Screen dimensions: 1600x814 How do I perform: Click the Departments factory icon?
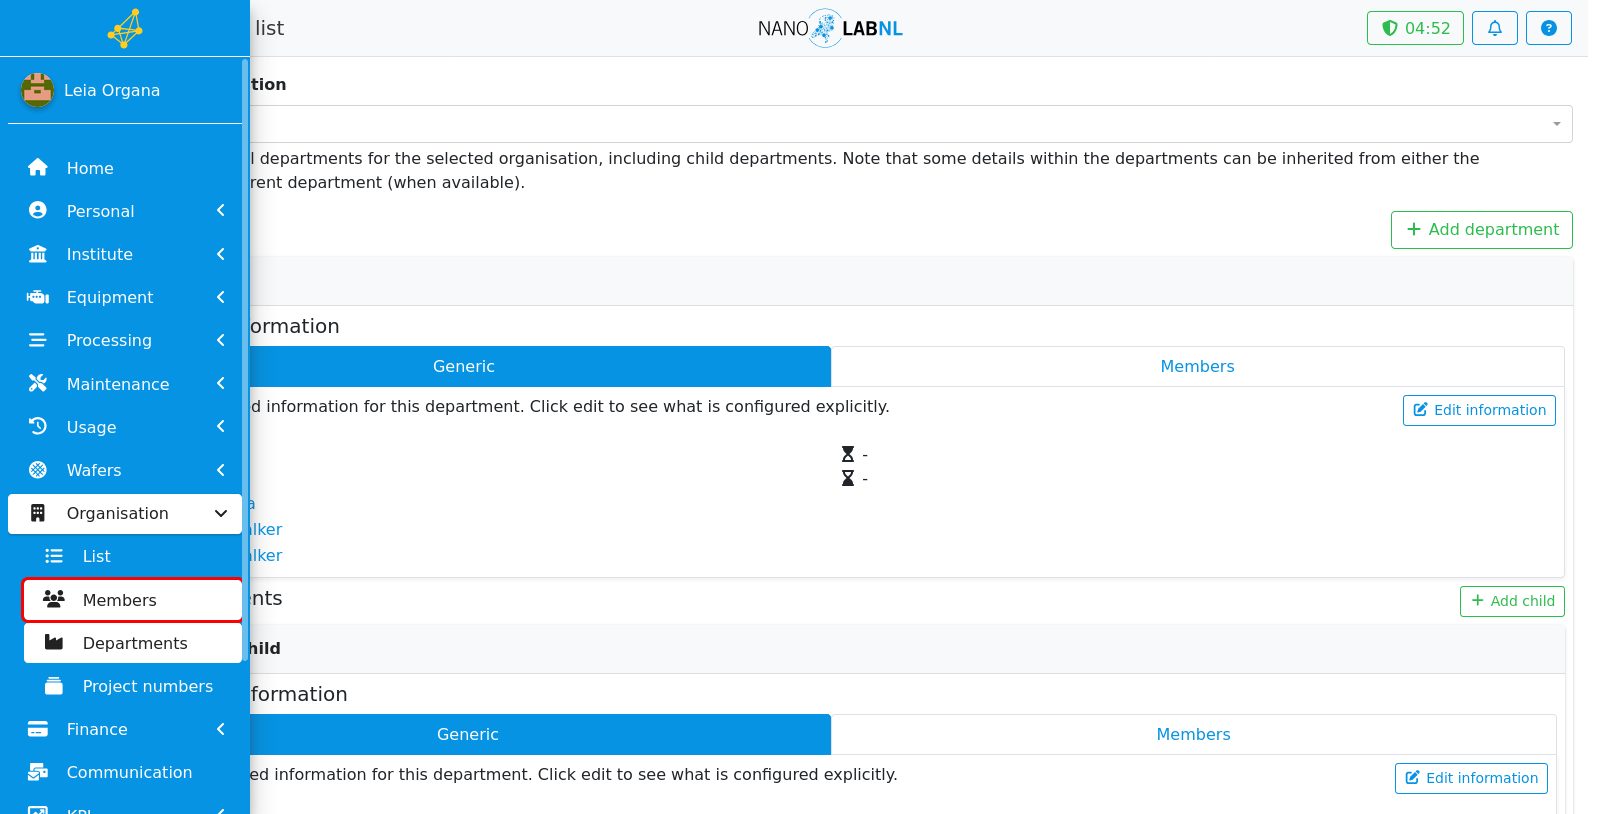54,643
